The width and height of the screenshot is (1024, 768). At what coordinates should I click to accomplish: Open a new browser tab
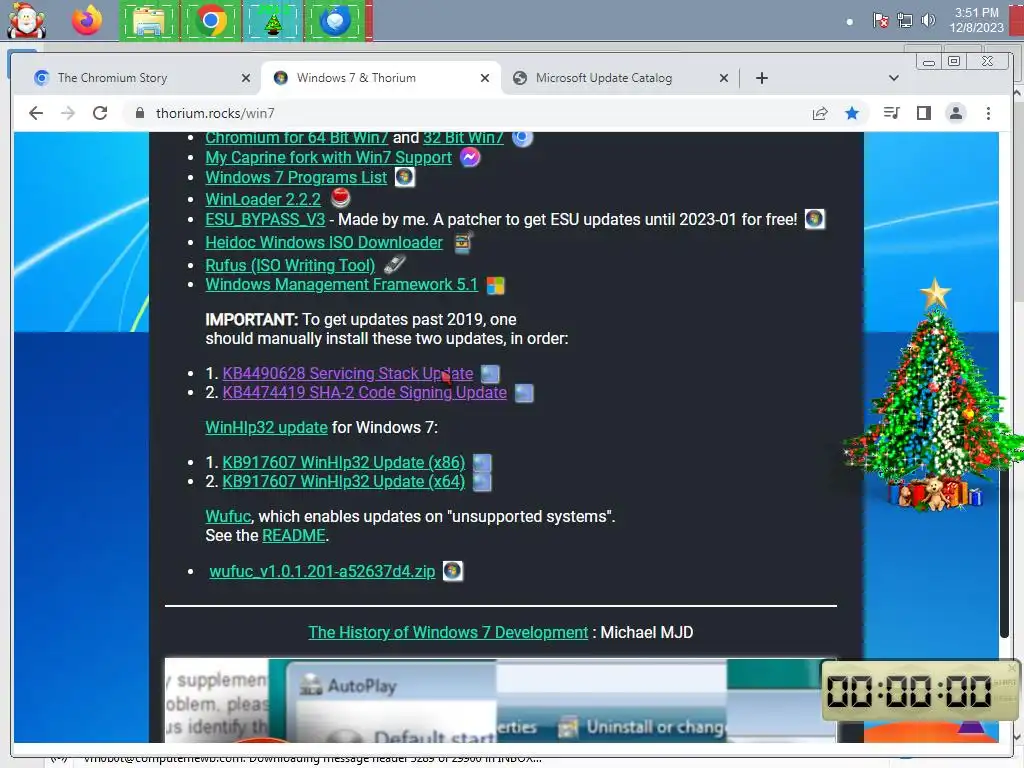tap(761, 78)
